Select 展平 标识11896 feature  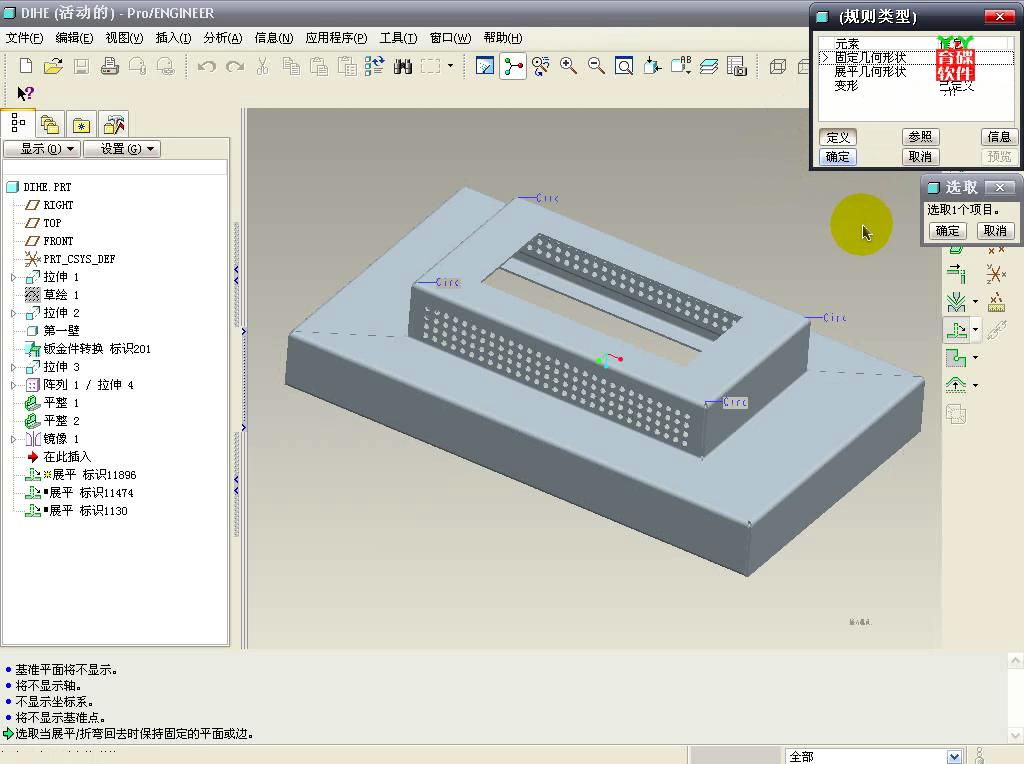[80, 475]
